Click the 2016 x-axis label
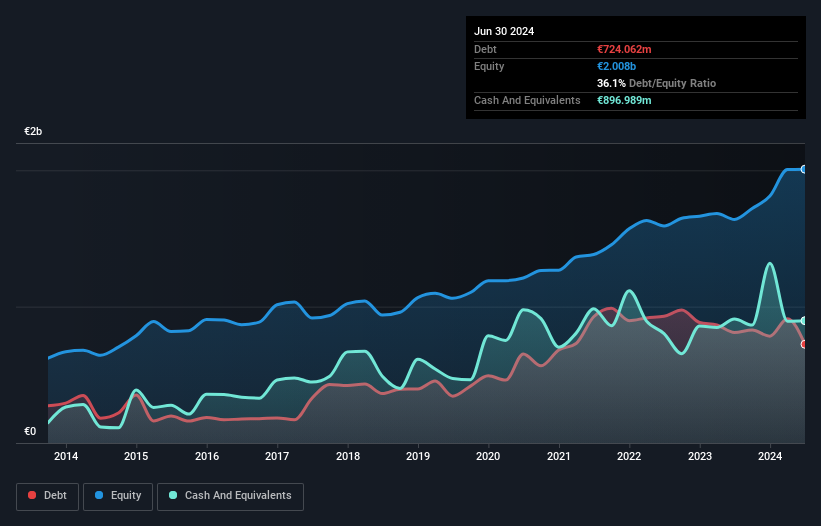The height and width of the screenshot is (526, 821). coord(207,456)
